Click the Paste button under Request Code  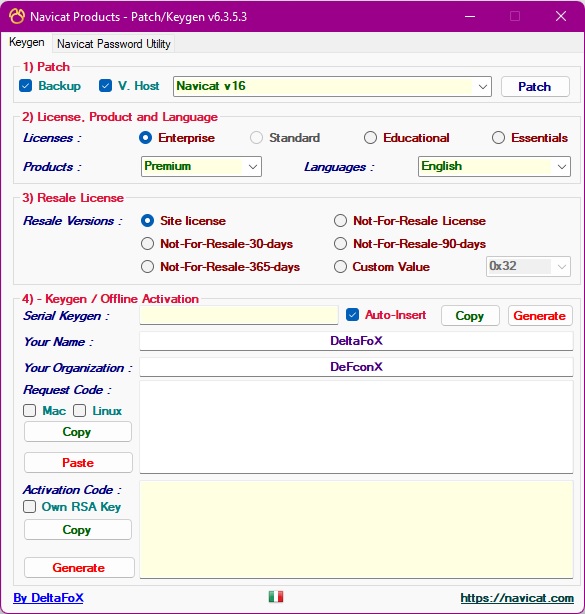pyautogui.click(x=78, y=462)
